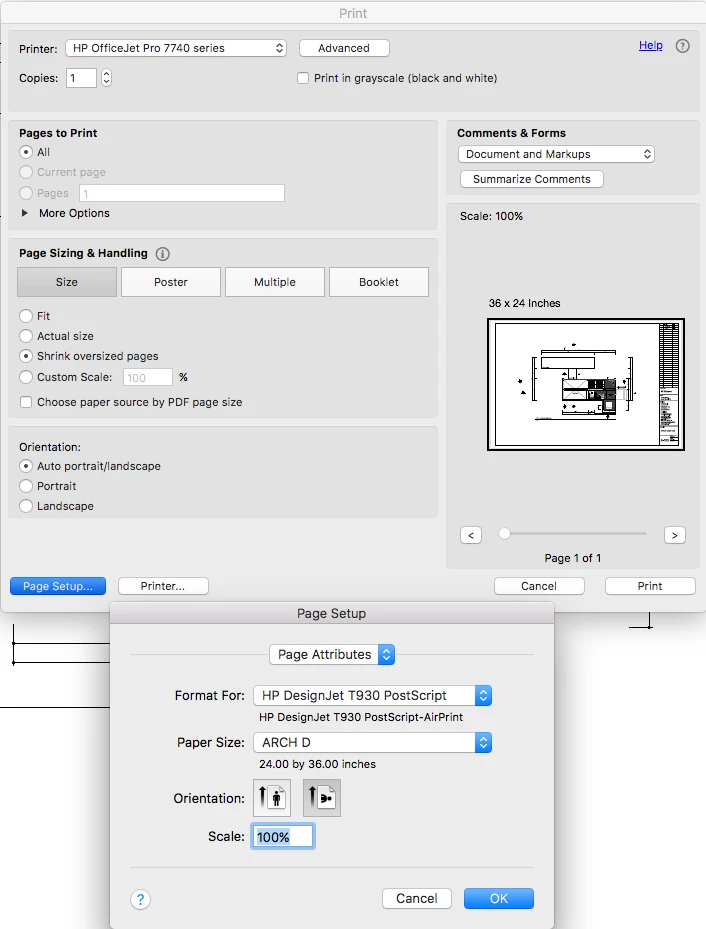This screenshot has height=929, width=706.
Task: Switch to the Multiple tab
Action: coord(275,282)
